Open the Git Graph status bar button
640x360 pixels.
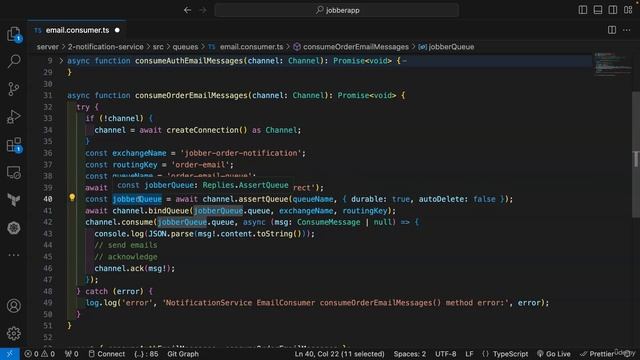pos(183,354)
